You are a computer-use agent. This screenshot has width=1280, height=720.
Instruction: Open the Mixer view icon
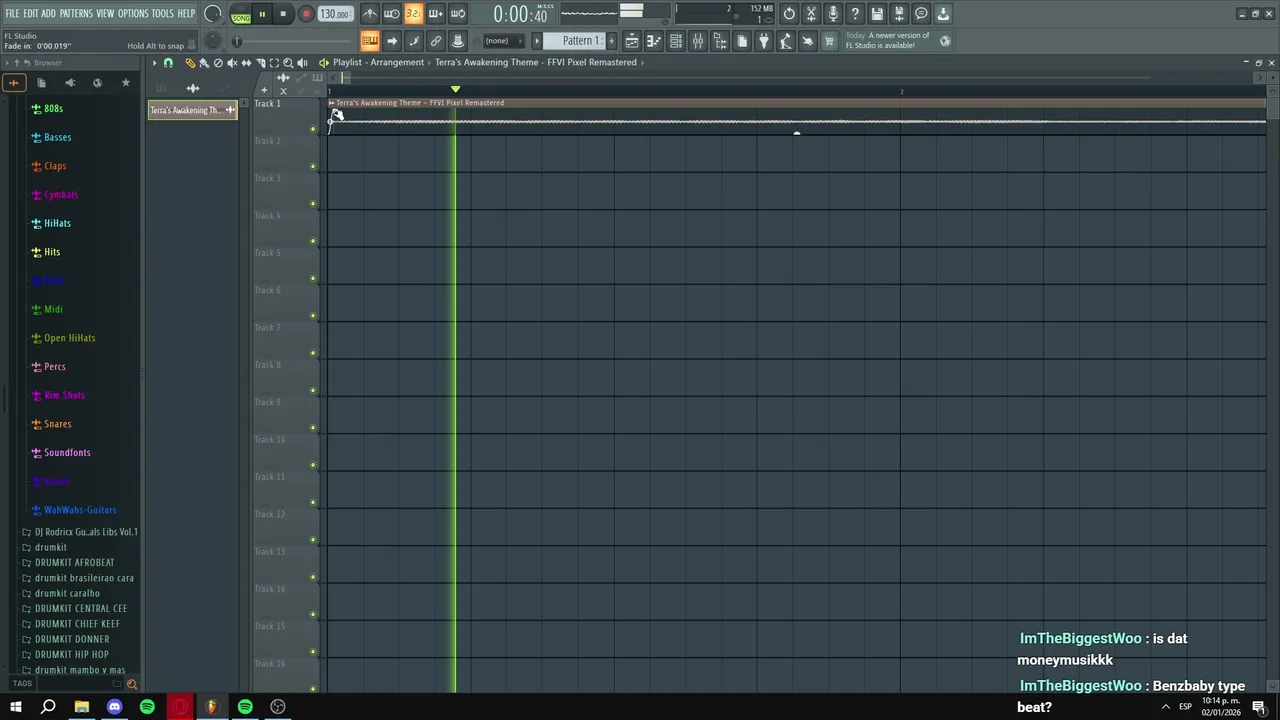pyautogui.click(x=698, y=41)
